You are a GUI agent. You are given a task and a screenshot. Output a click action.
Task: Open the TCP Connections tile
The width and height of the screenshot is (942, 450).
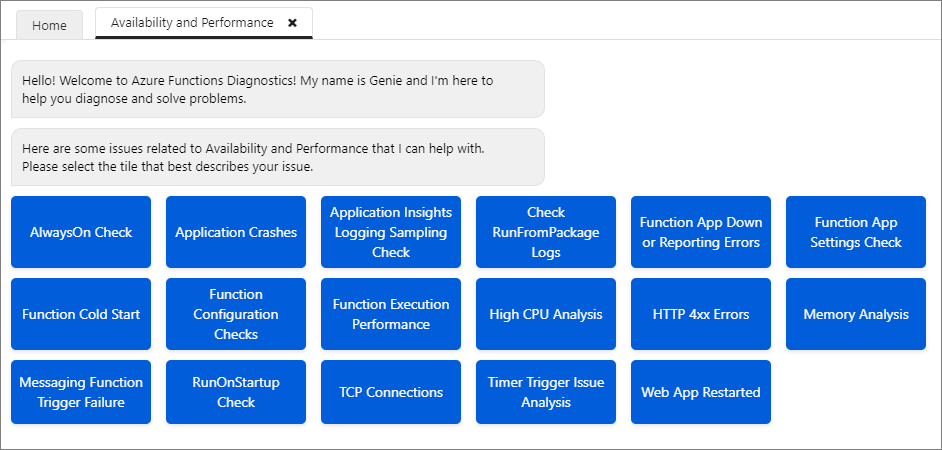pos(391,392)
